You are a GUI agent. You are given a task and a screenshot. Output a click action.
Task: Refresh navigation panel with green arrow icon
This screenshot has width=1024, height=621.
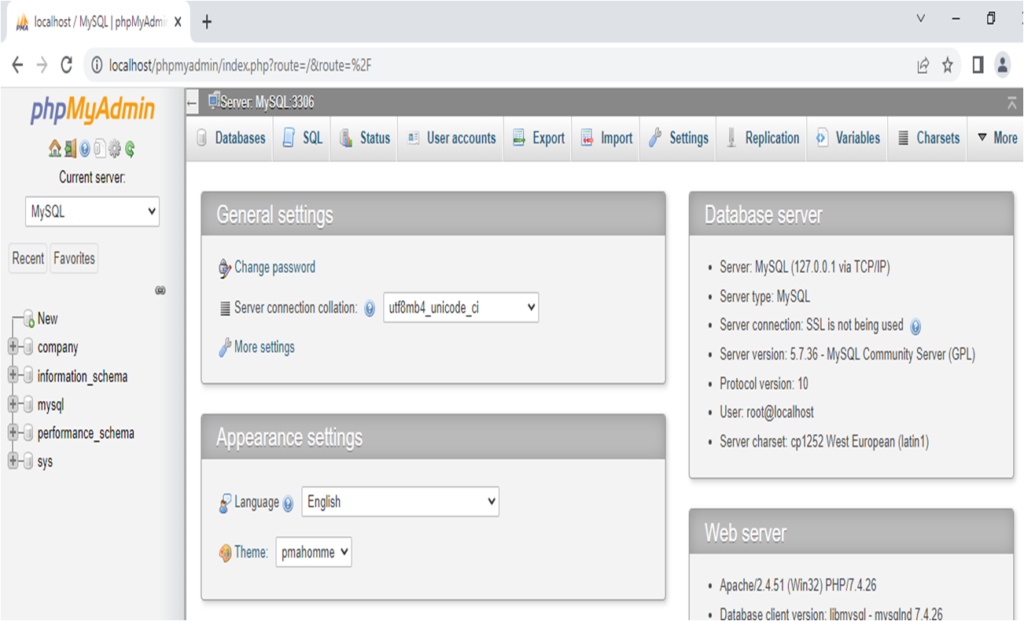click(131, 148)
